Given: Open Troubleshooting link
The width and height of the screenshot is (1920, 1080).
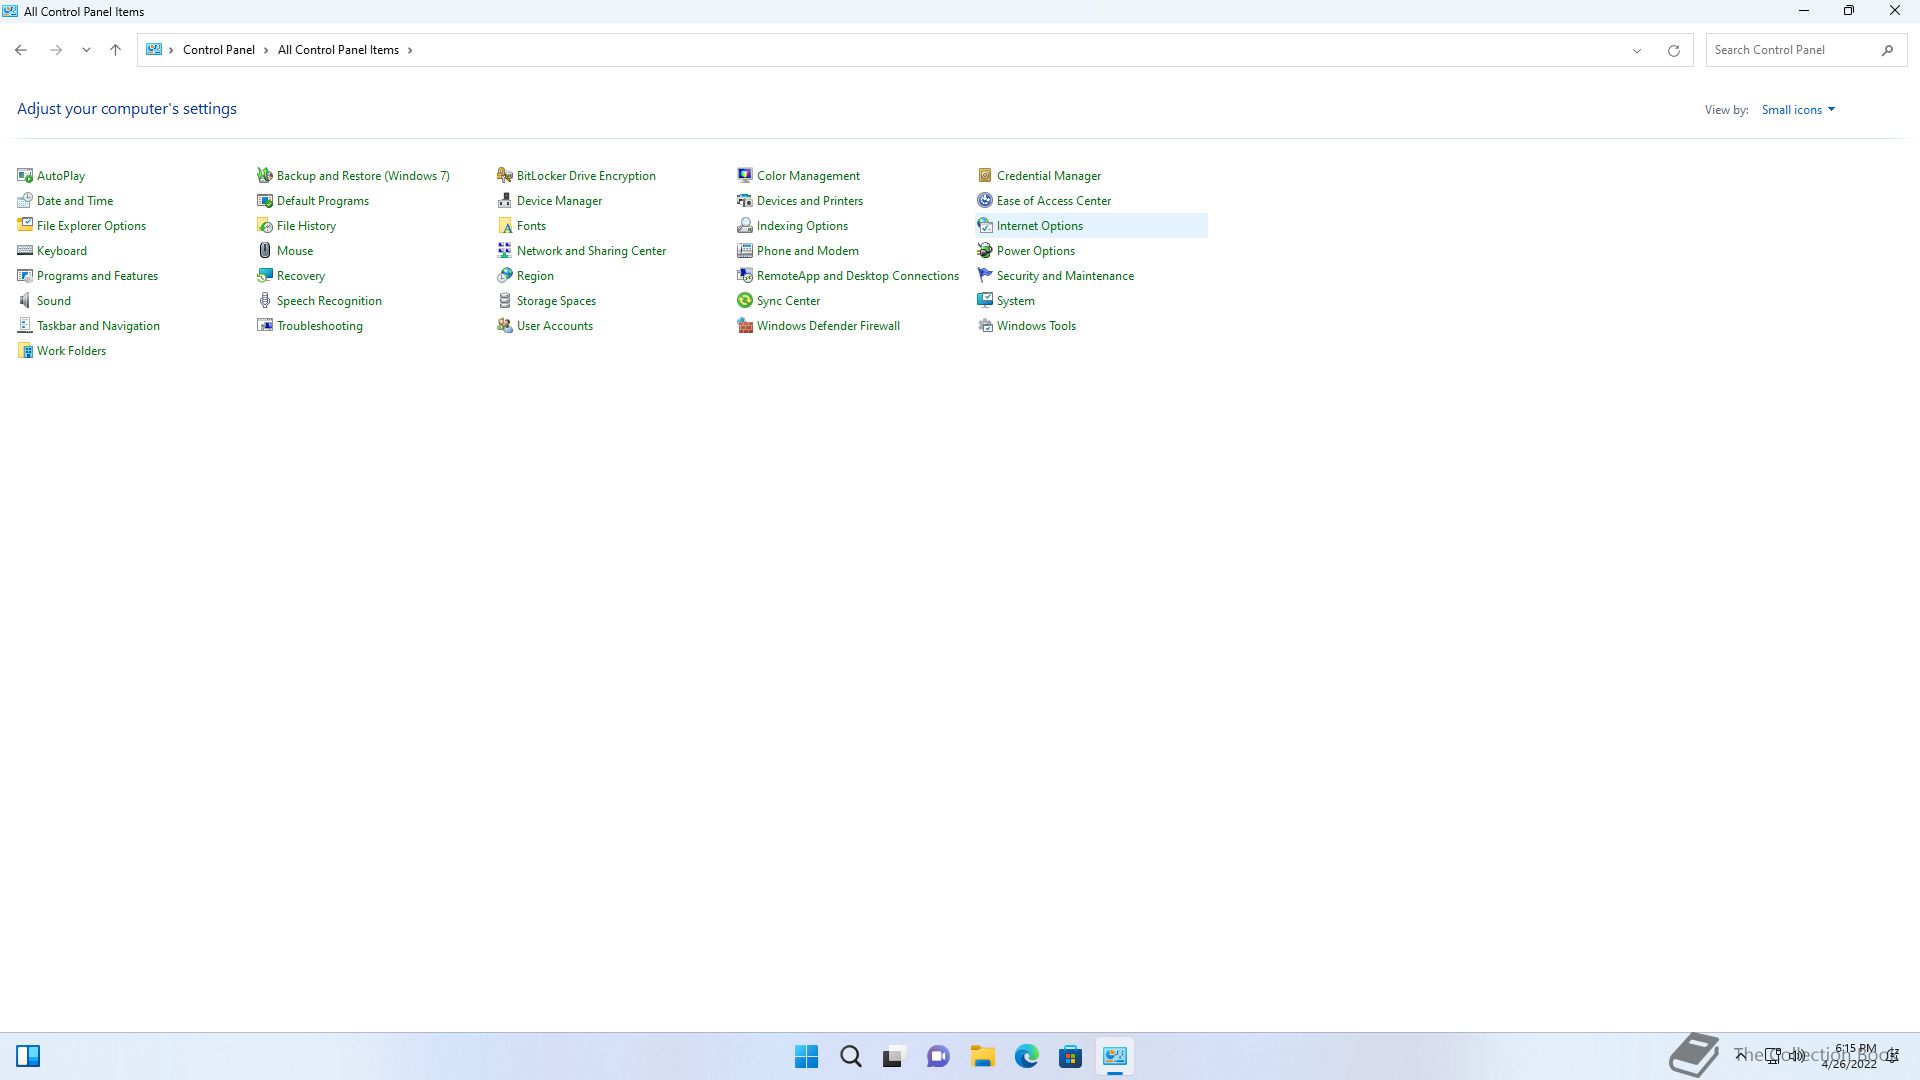Looking at the screenshot, I should click(x=320, y=326).
